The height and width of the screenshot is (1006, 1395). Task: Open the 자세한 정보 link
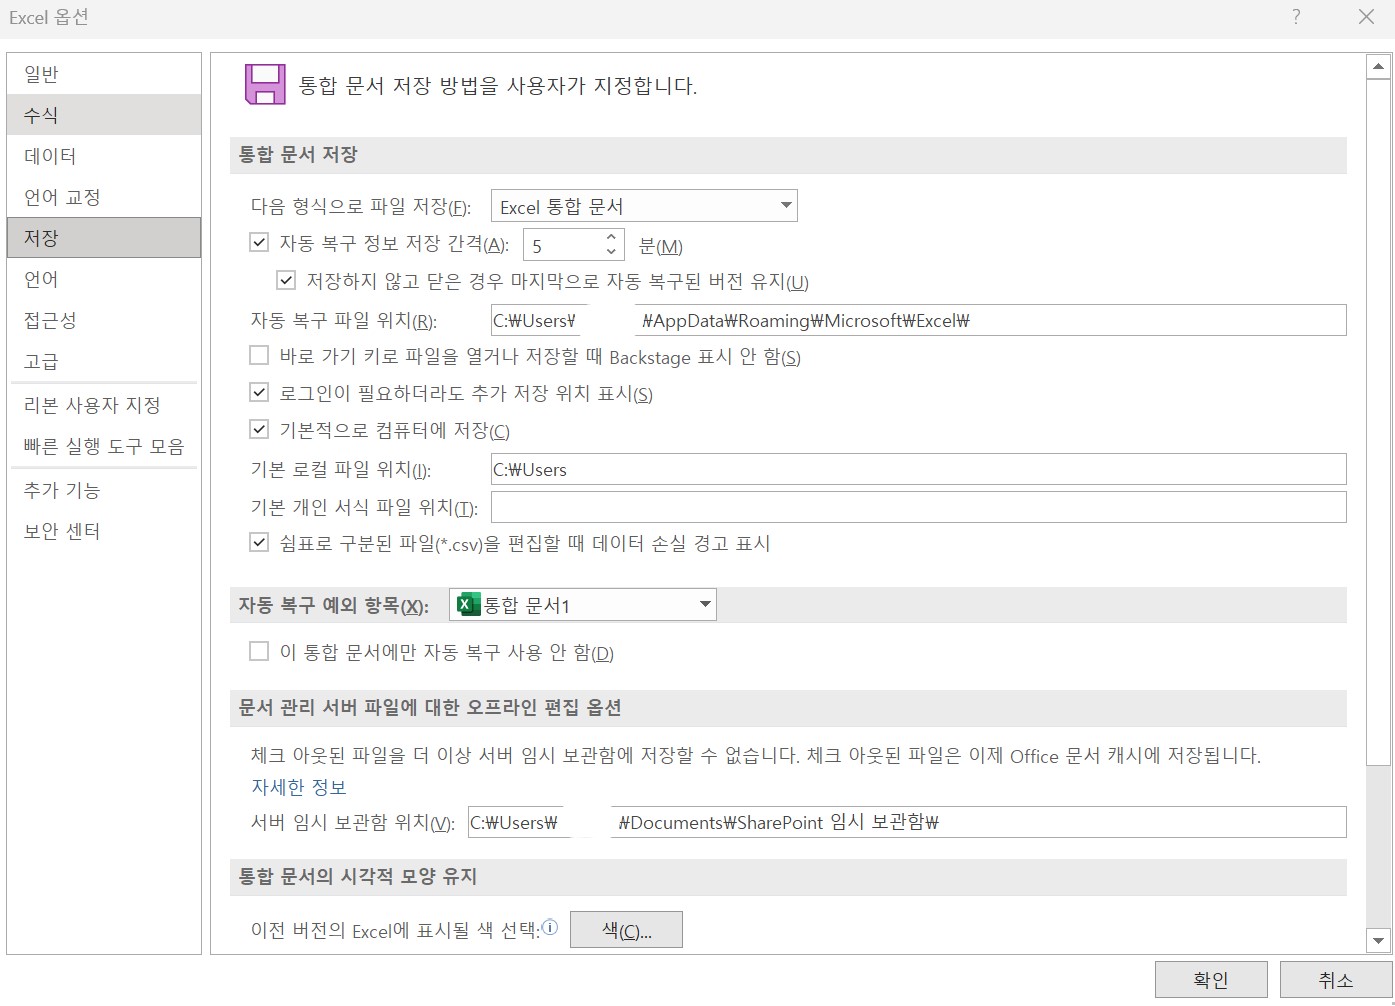[x=298, y=787]
